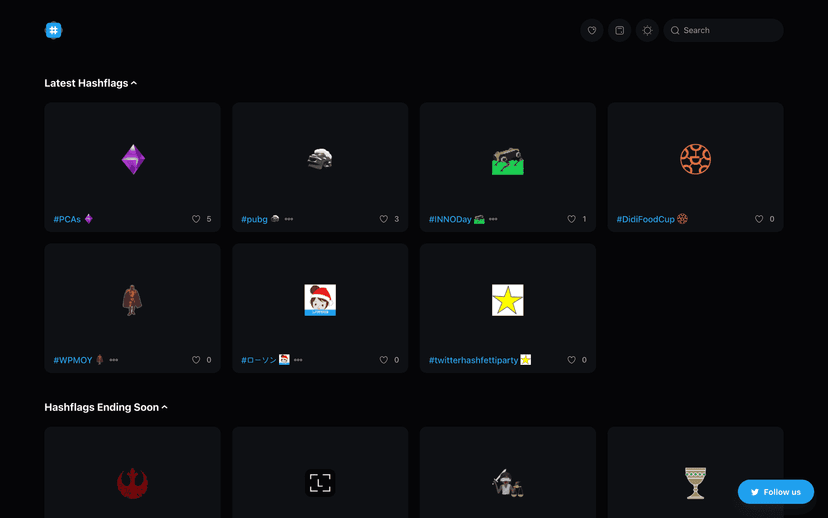The width and height of the screenshot is (828, 518).
Task: Click the purple gem #PCAs image
Action: coord(133,159)
